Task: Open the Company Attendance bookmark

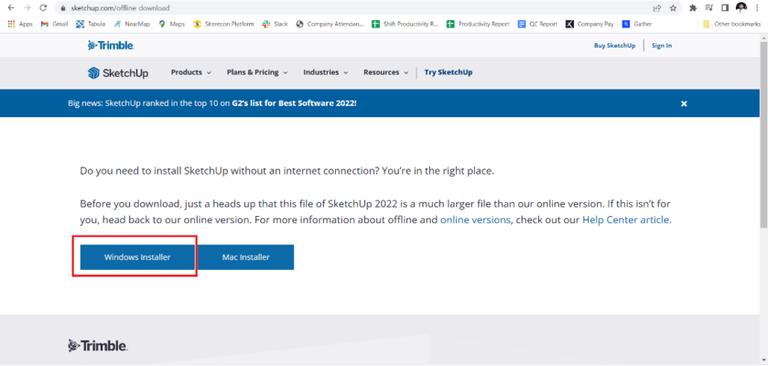Action: tap(330, 24)
